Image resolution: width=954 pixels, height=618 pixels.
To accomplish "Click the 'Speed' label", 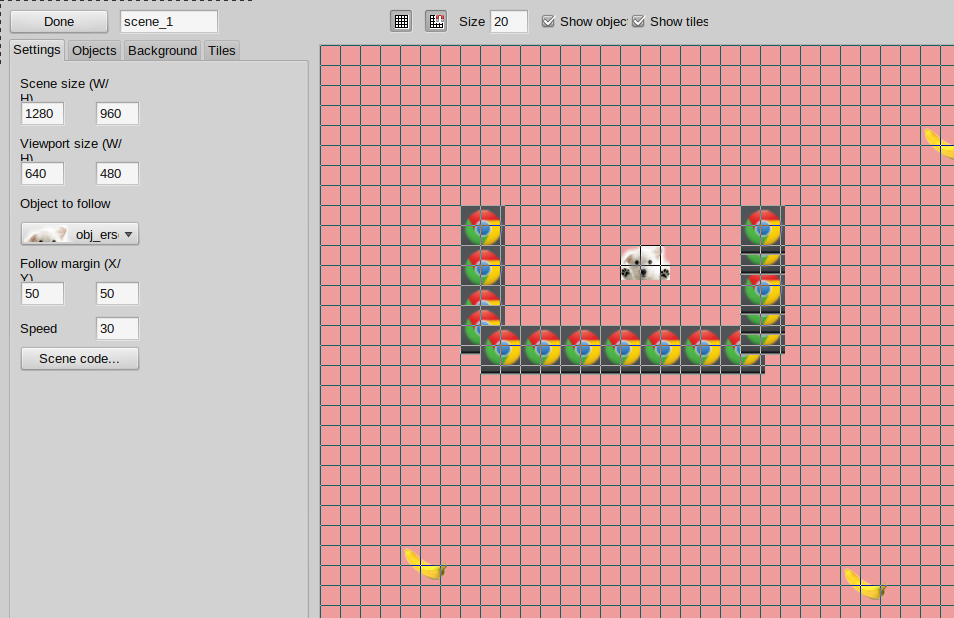I will tap(38, 329).
